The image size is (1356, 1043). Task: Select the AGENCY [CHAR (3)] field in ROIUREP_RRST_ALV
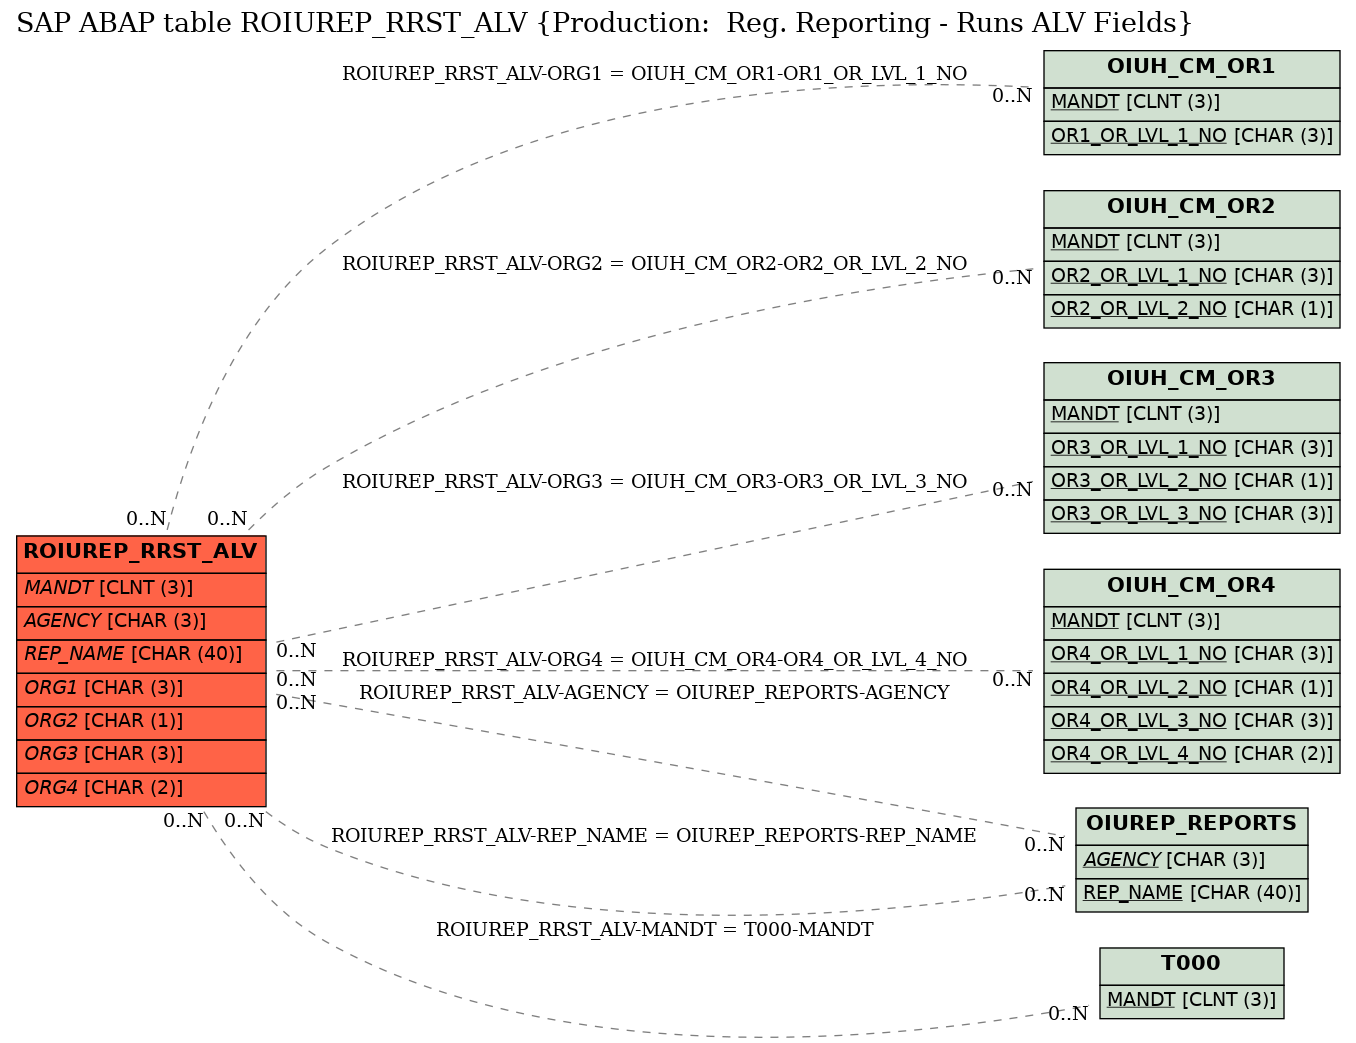click(141, 622)
